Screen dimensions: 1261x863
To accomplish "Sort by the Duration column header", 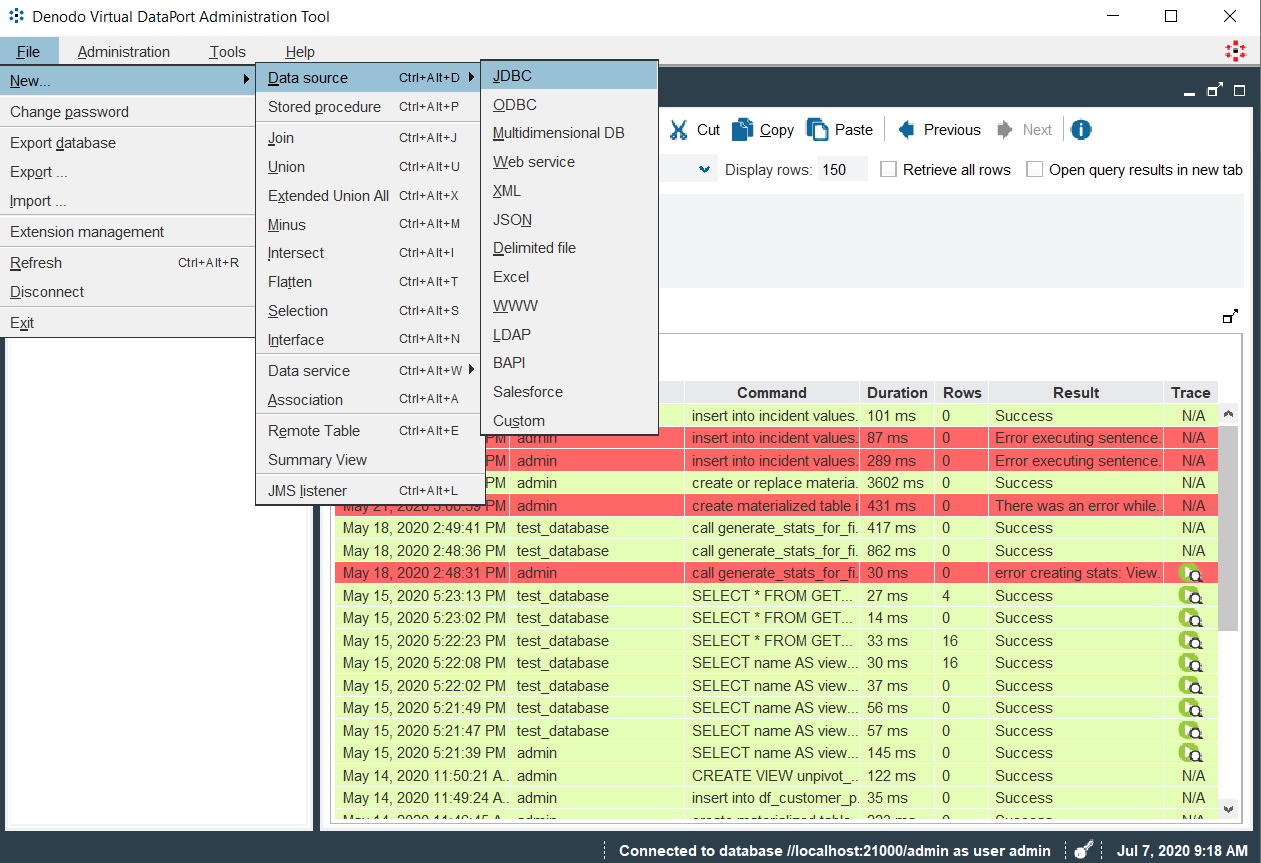I will (x=897, y=393).
